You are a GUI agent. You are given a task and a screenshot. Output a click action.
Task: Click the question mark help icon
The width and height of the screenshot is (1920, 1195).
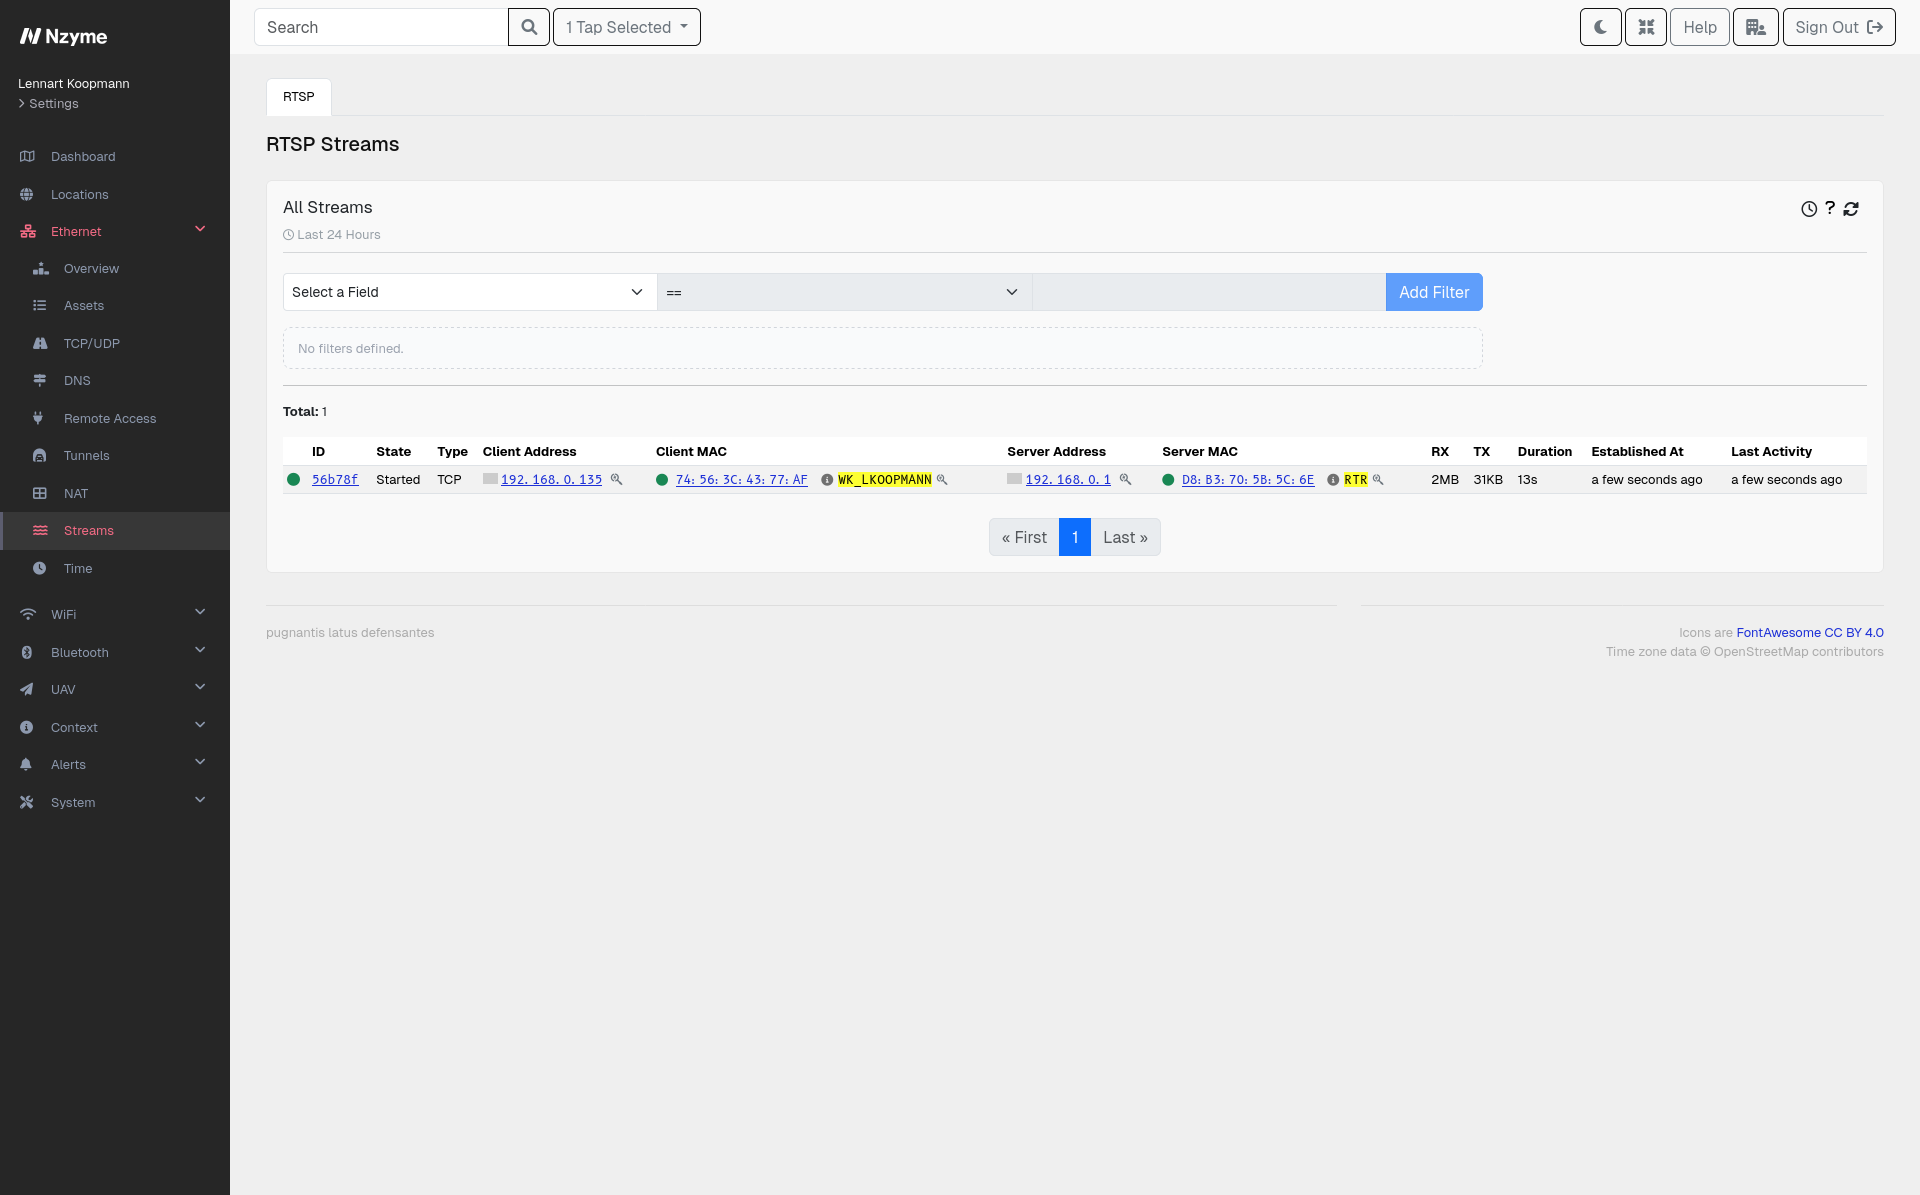1830,208
